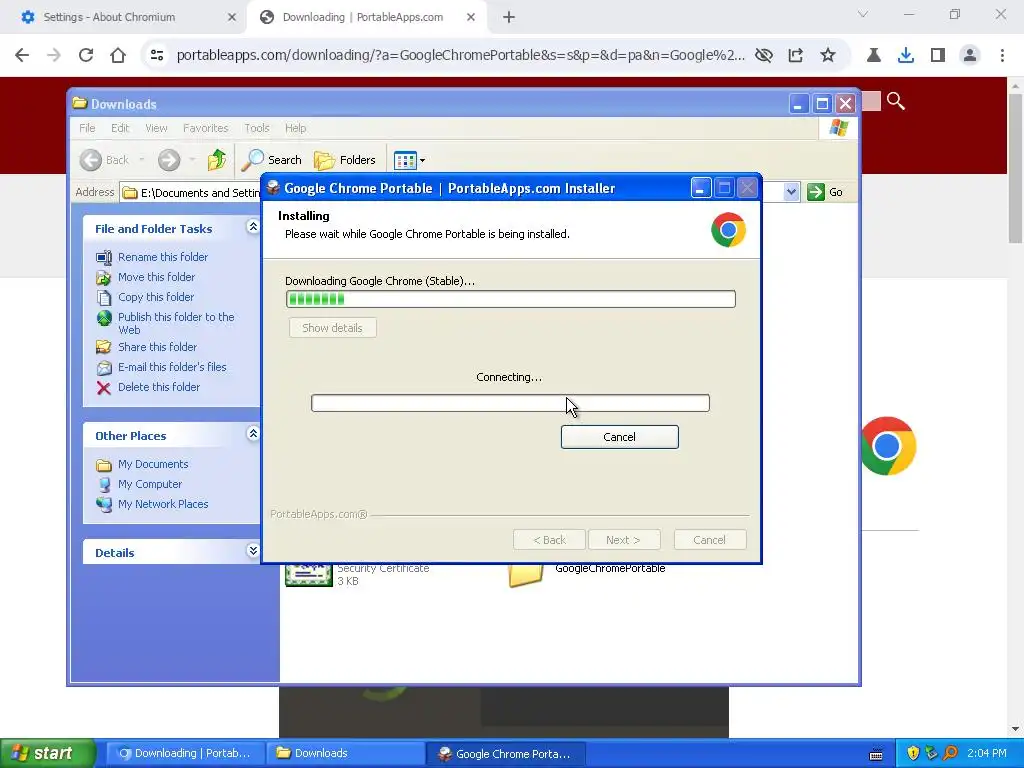Open the Chromium downloads tray

[905, 55]
